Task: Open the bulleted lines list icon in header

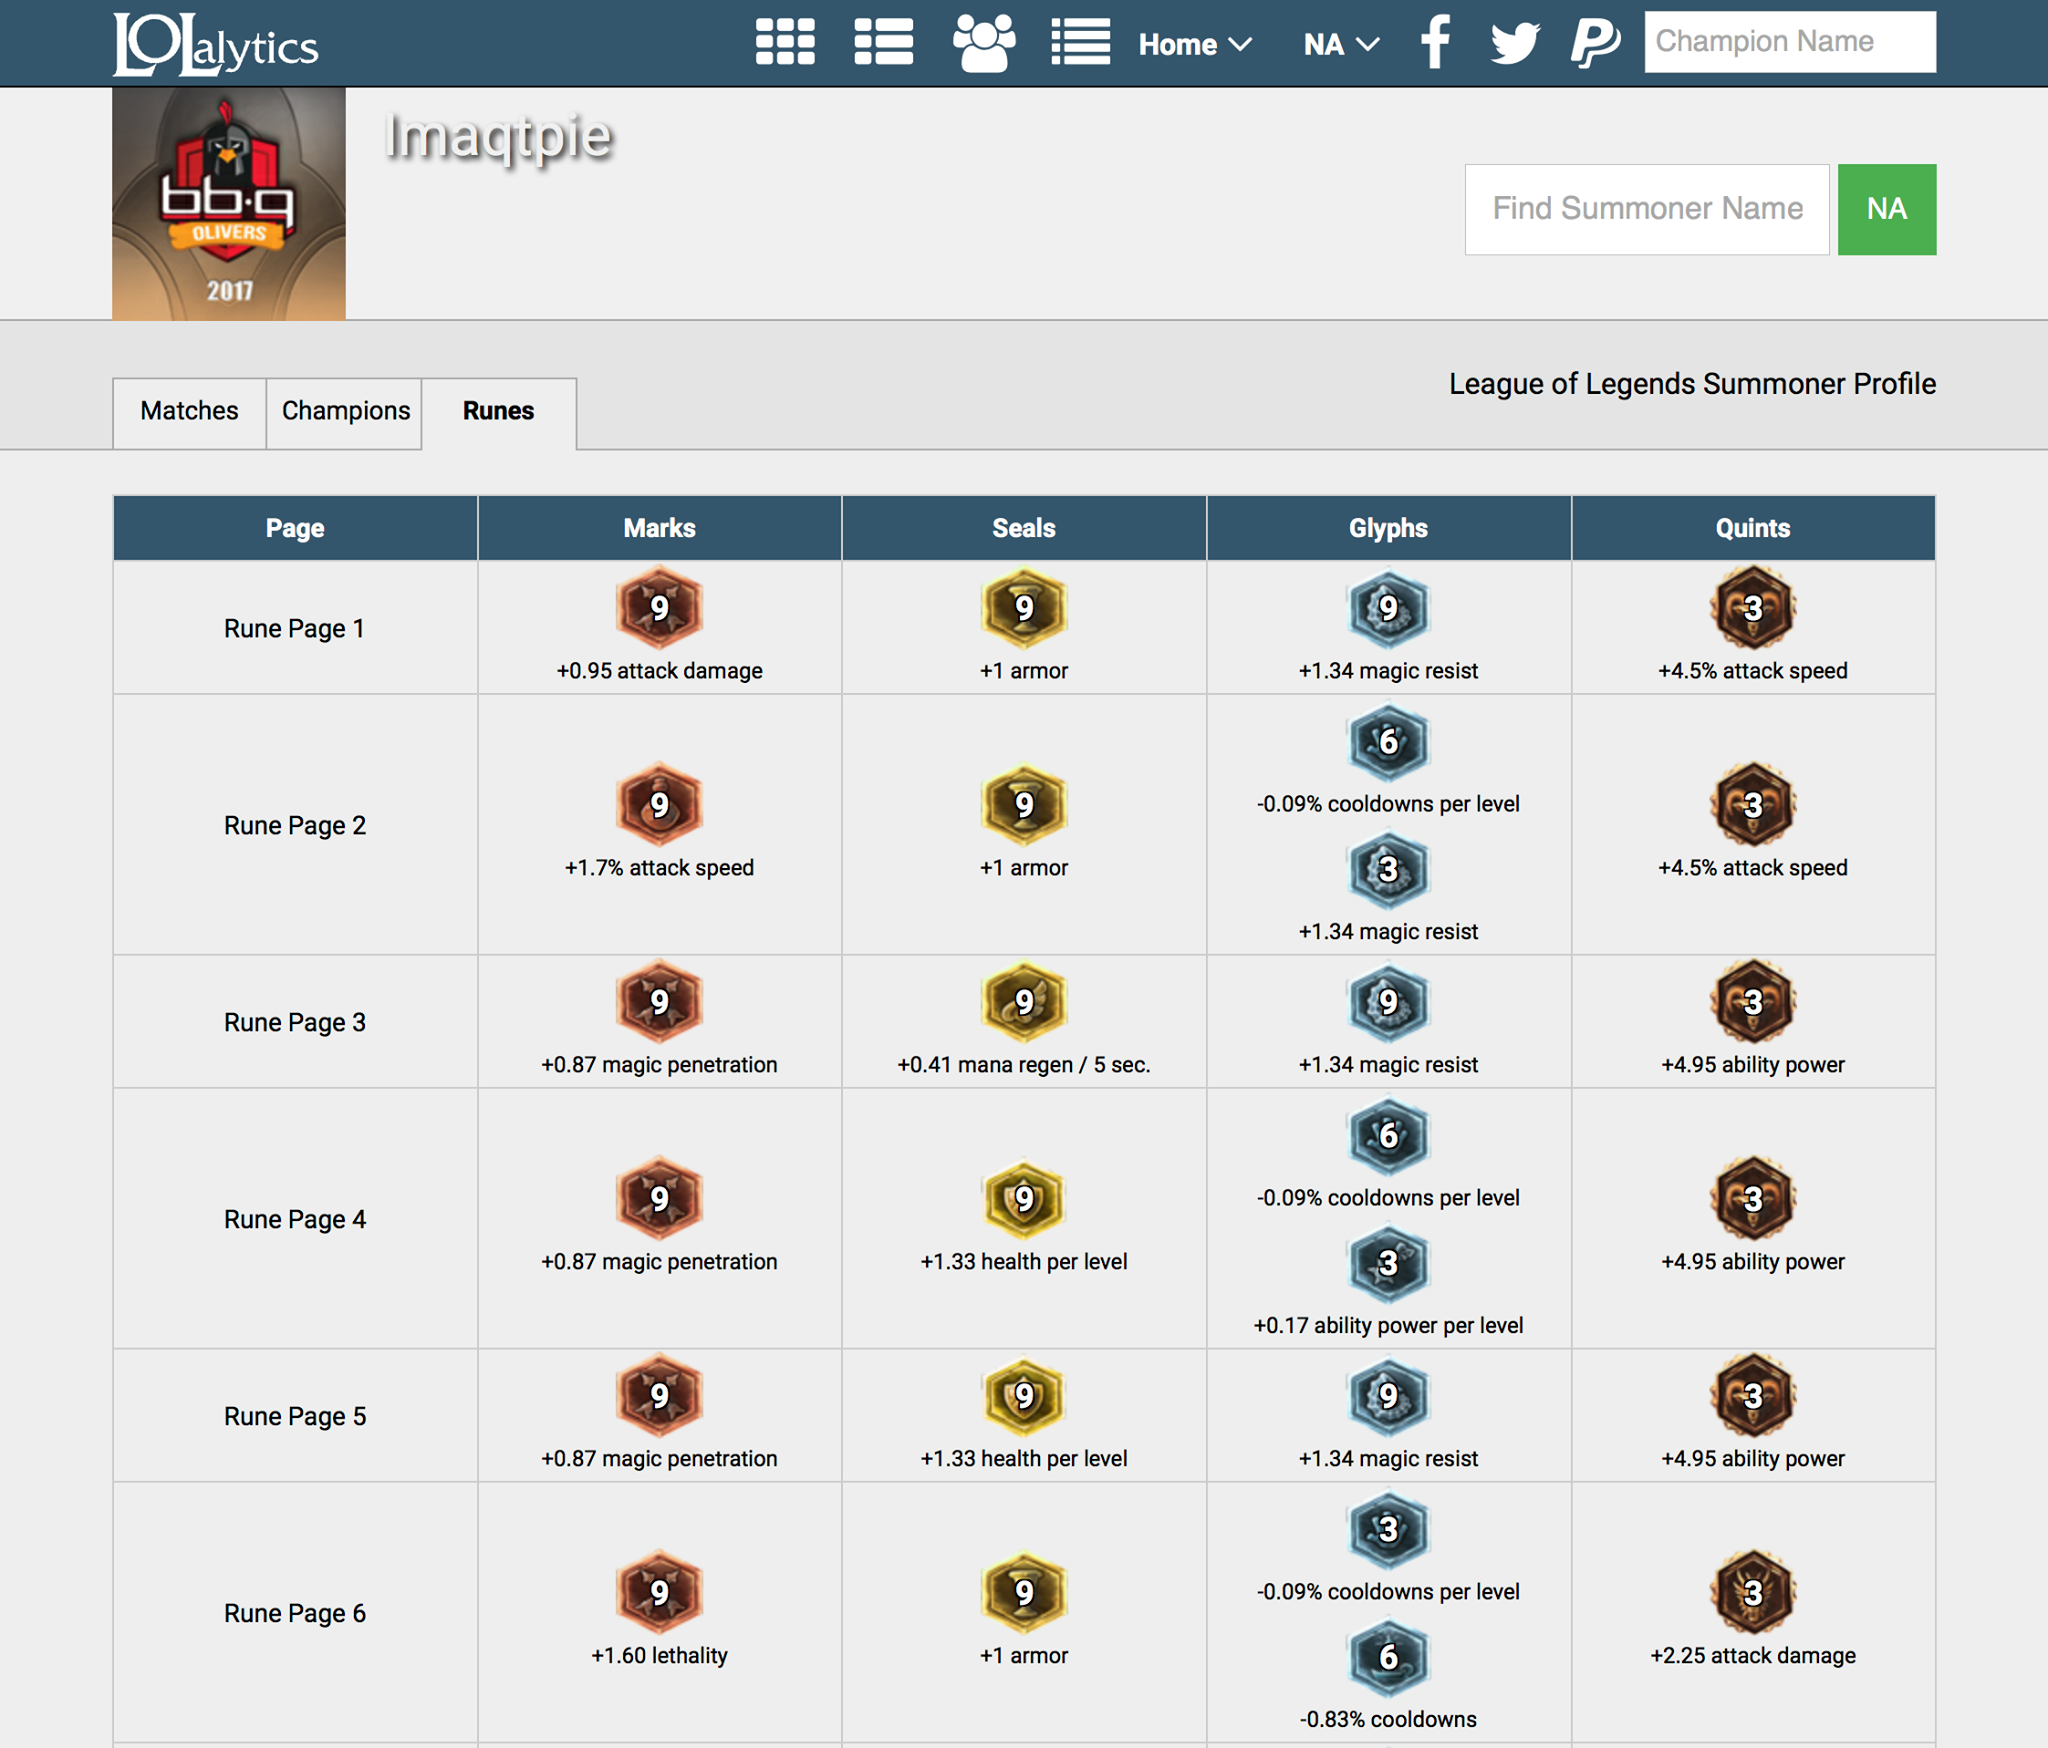Action: [x=1080, y=43]
